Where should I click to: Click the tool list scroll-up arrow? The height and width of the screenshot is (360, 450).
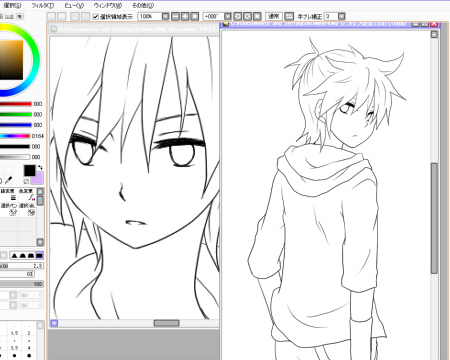pos(40,191)
